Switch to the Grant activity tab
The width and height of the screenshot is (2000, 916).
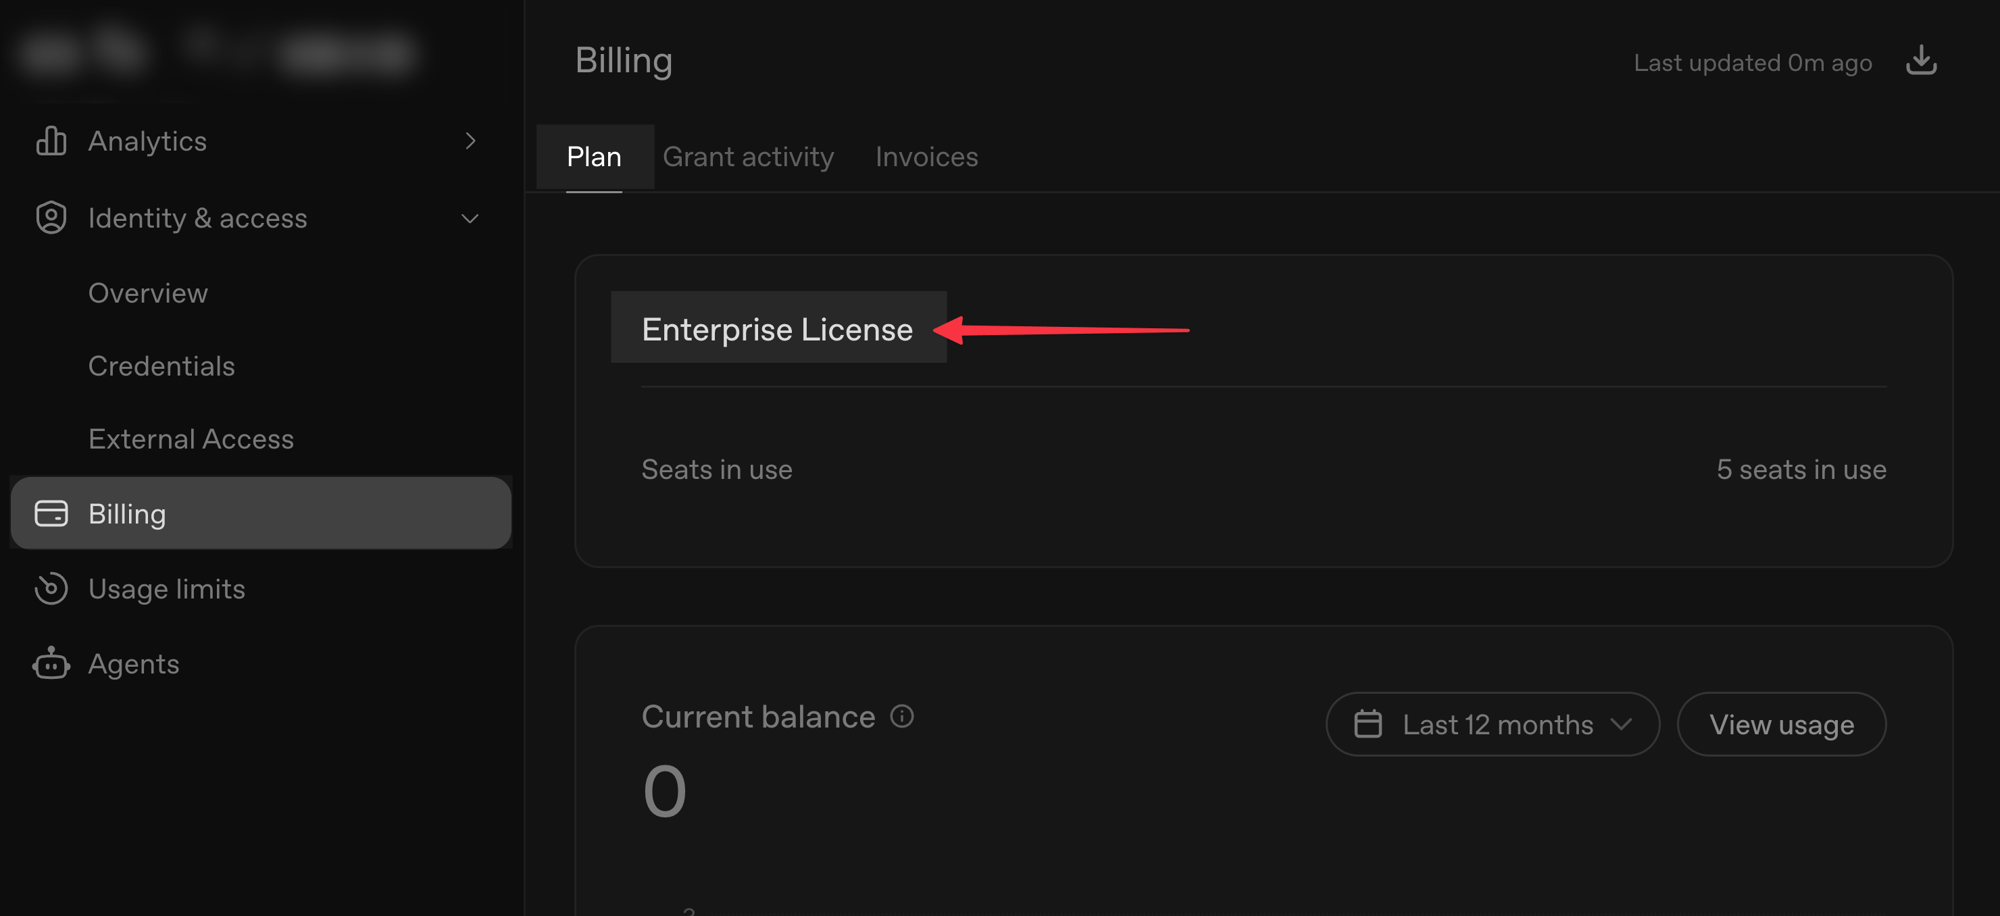click(748, 157)
